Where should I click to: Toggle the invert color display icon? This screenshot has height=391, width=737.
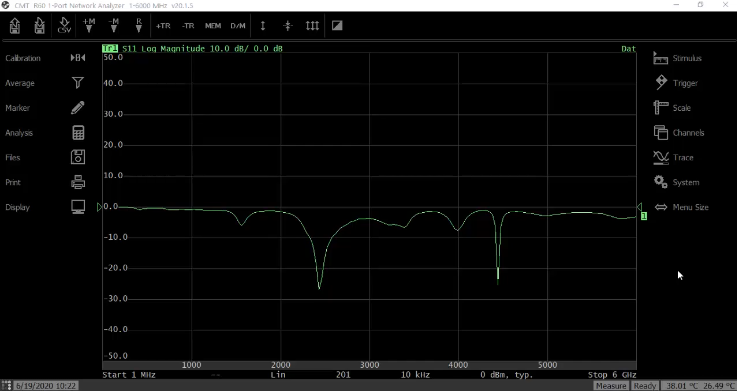click(337, 25)
